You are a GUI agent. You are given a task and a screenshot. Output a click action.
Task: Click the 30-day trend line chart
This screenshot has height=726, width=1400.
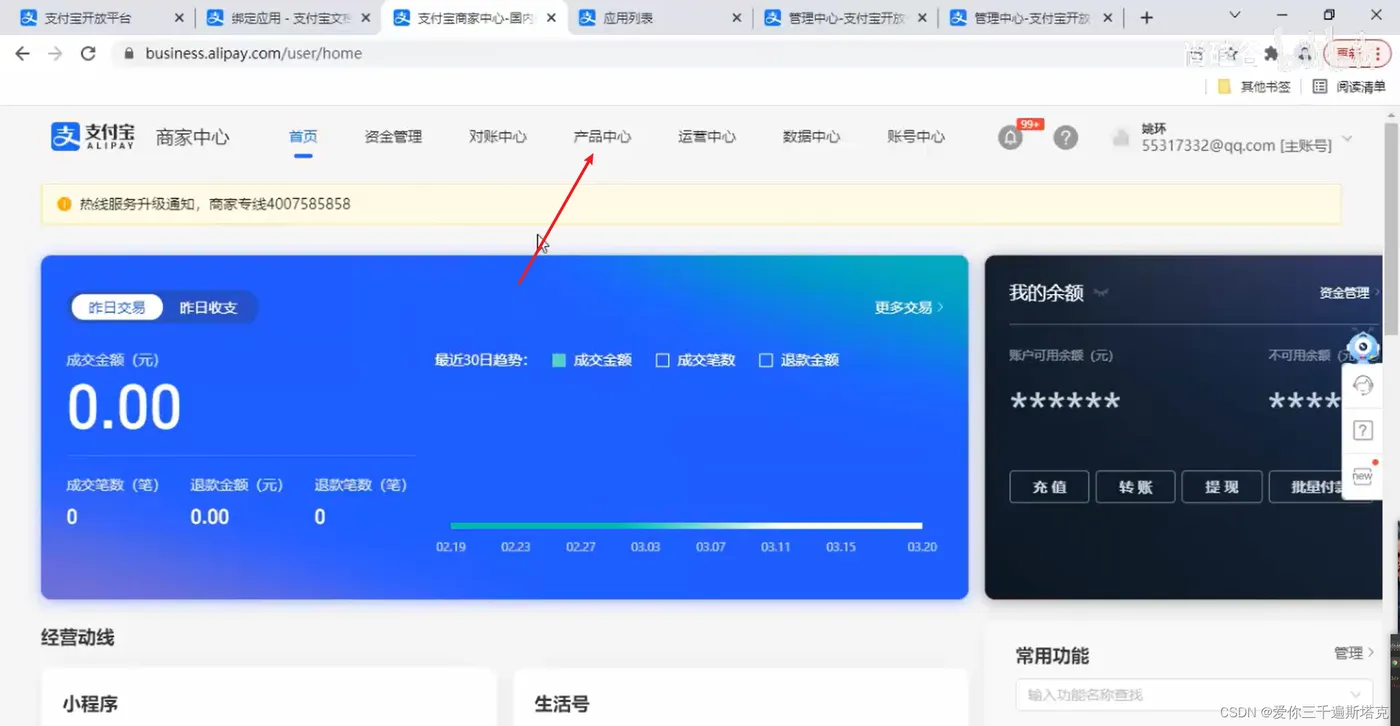coord(686,525)
